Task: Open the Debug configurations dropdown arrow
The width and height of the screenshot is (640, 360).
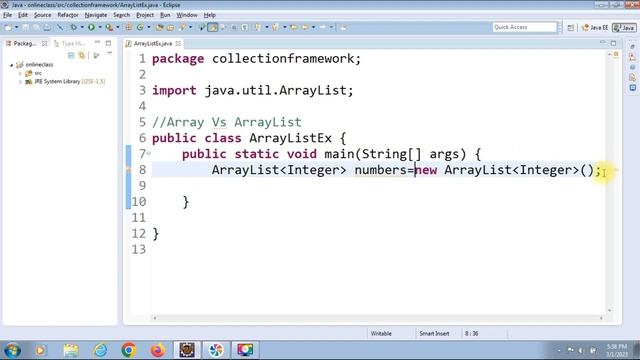Action: pyautogui.click(x=82, y=27)
